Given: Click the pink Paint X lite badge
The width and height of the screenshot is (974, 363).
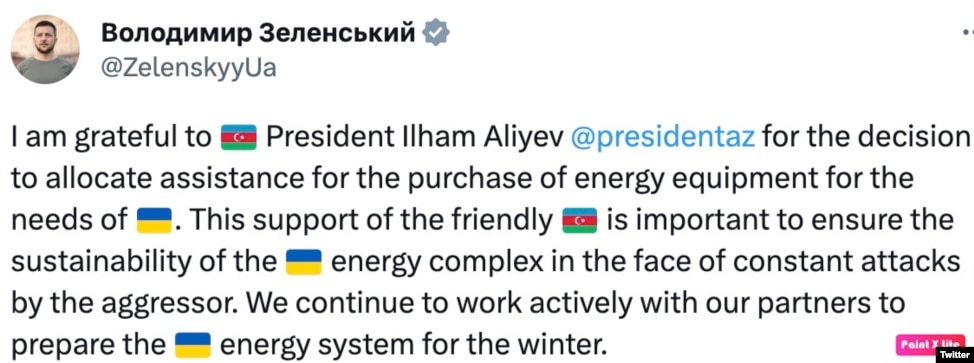Looking at the screenshot, I should 931,343.
